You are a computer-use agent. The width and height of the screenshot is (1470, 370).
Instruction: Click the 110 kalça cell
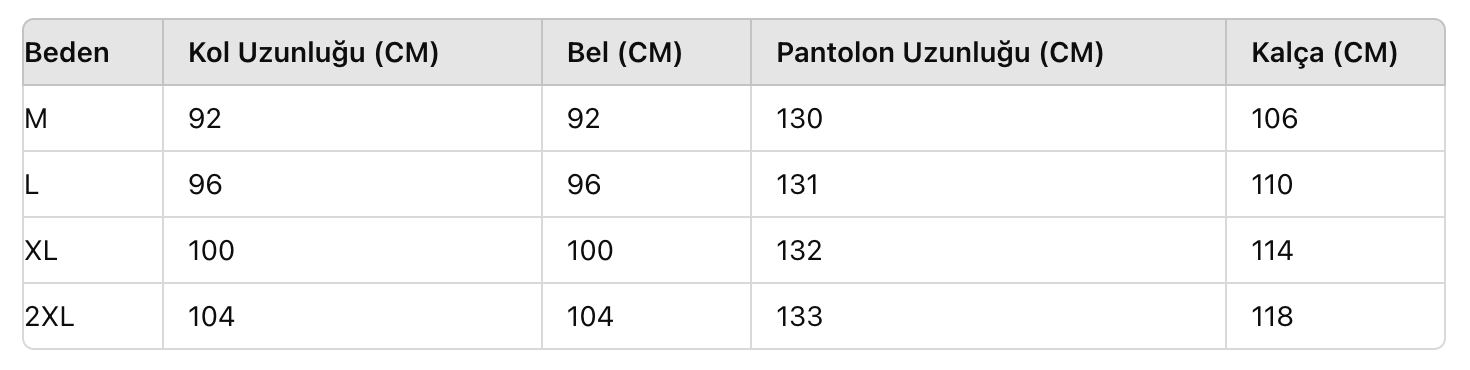(x=1272, y=185)
